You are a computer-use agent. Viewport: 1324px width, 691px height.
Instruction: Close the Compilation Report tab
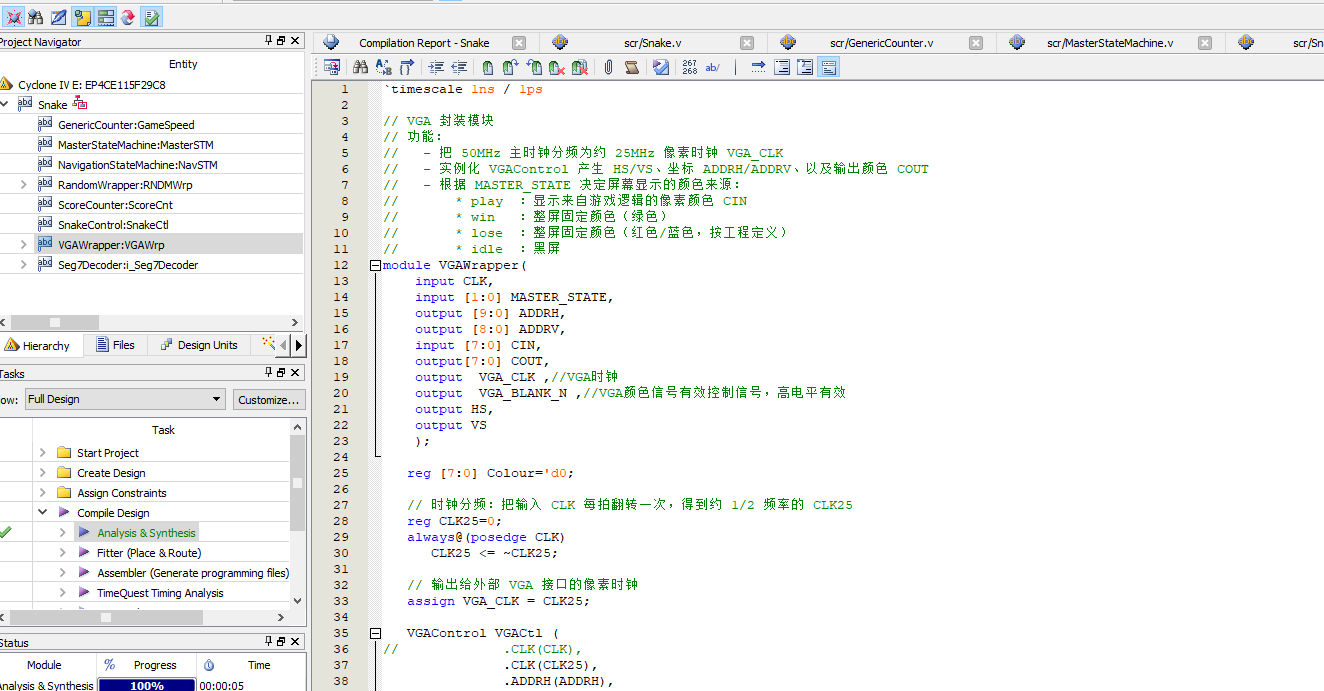[519, 43]
